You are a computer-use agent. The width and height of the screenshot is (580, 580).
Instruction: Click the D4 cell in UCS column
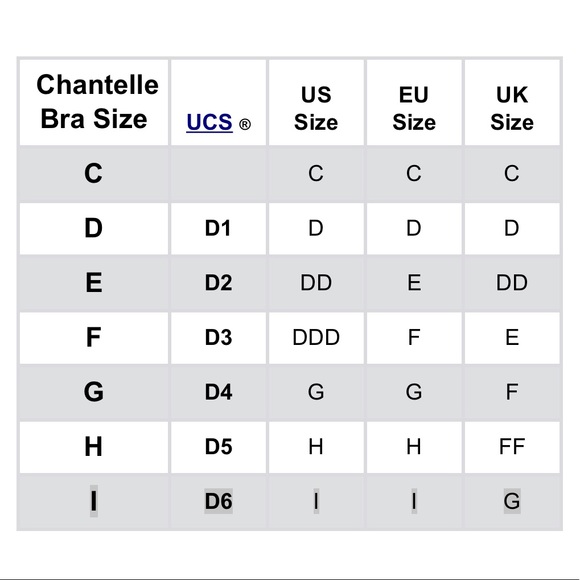coord(218,392)
